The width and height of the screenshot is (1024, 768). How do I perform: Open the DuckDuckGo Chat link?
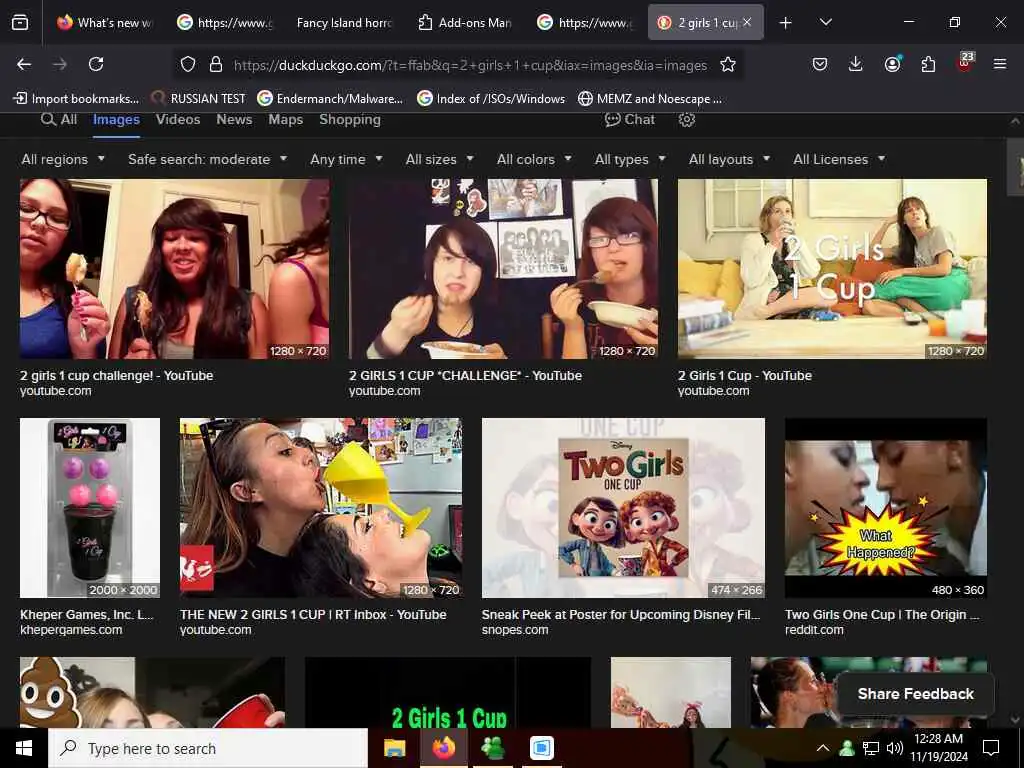pyautogui.click(x=630, y=120)
